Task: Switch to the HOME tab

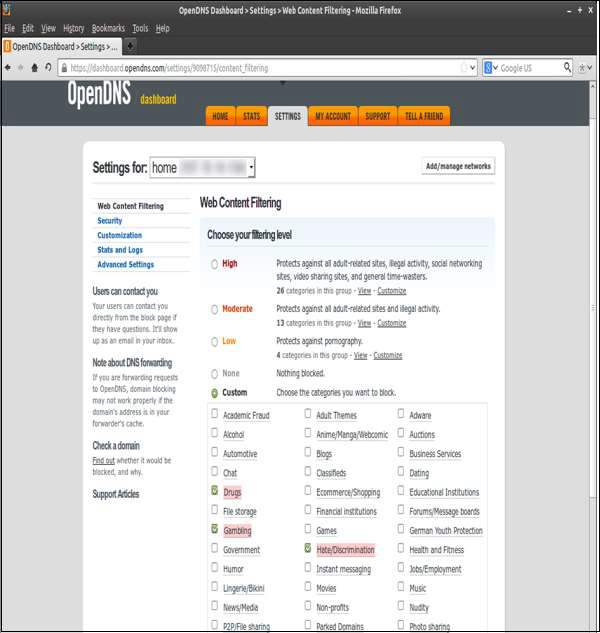Action: (220, 116)
